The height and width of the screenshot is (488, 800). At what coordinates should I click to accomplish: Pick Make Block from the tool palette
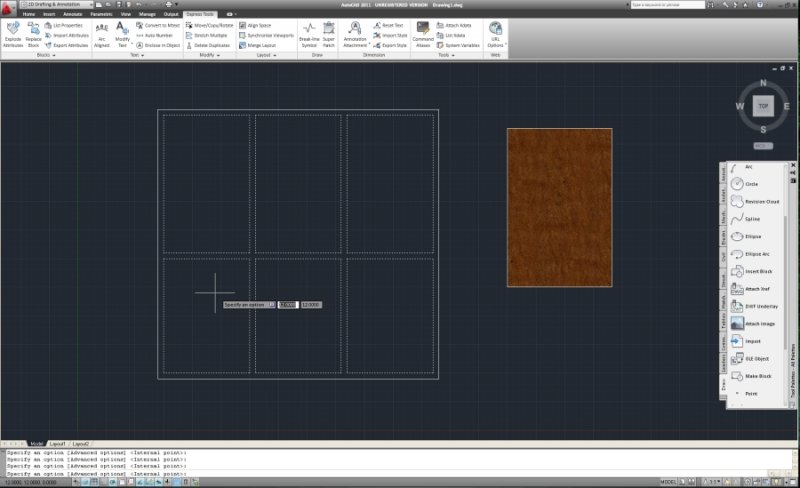point(751,376)
